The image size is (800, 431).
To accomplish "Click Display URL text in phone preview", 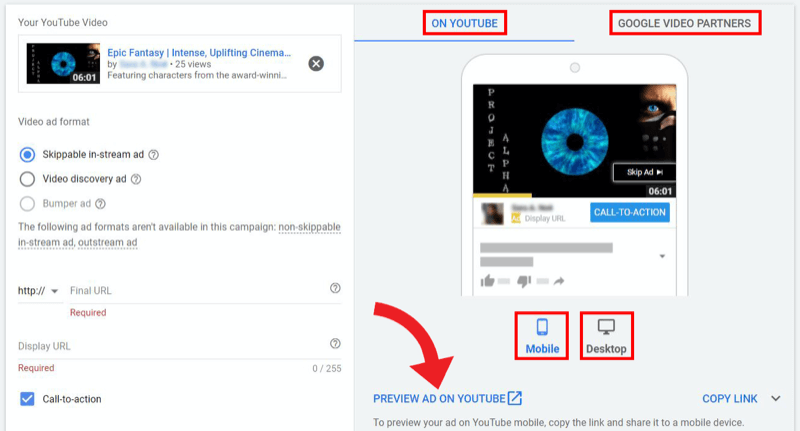I will (545, 218).
